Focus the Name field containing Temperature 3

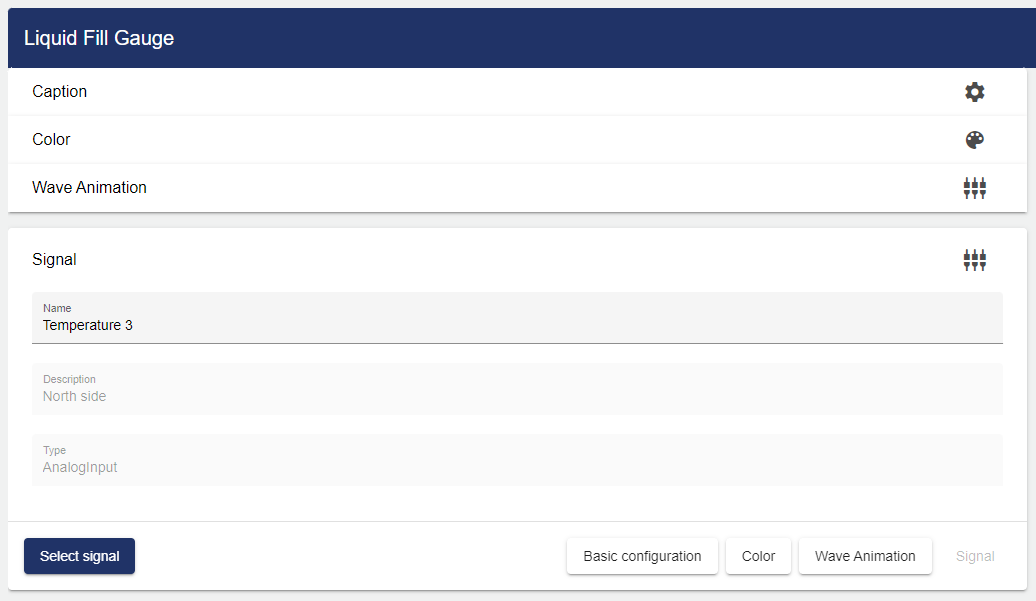click(517, 325)
